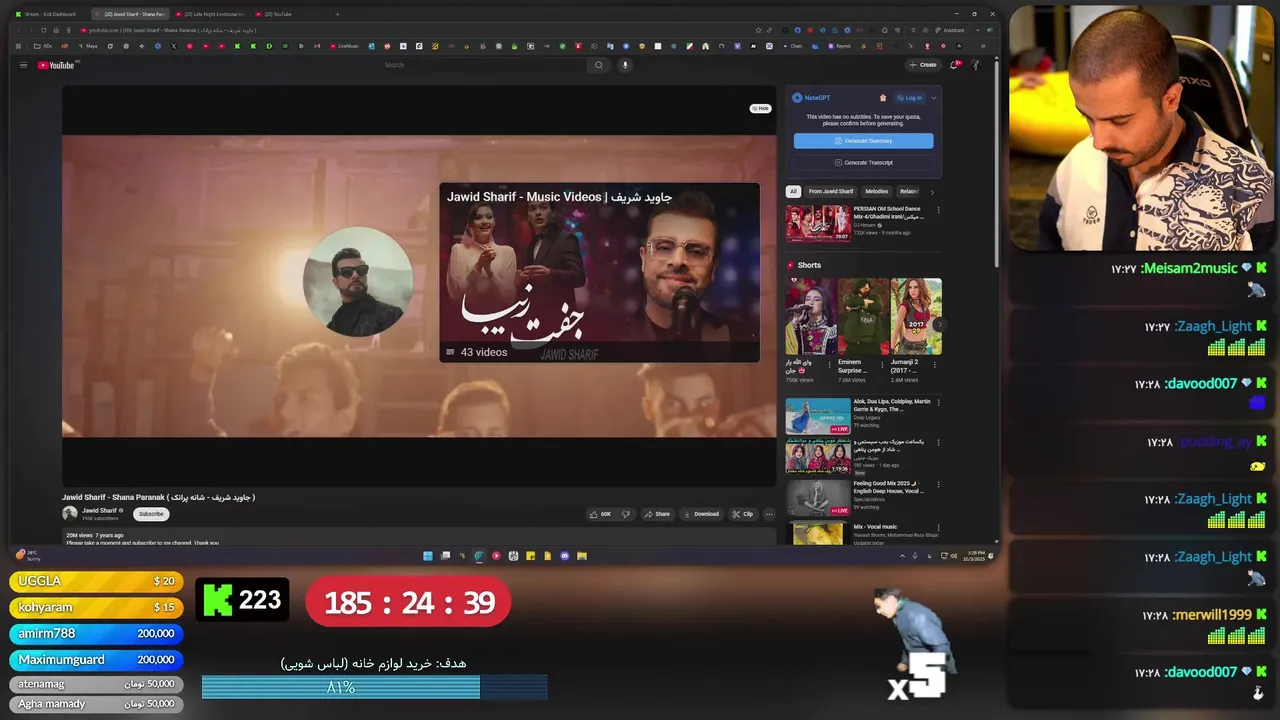
Task: Collapse the NoteGPT panel chevron
Action: (934, 98)
